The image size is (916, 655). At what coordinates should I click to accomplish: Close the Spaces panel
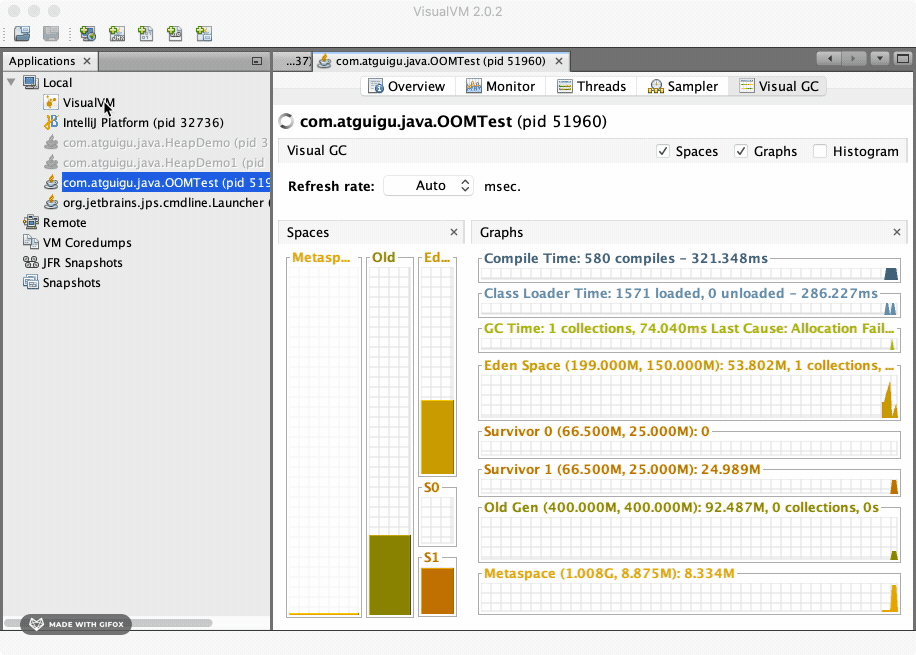click(x=454, y=232)
